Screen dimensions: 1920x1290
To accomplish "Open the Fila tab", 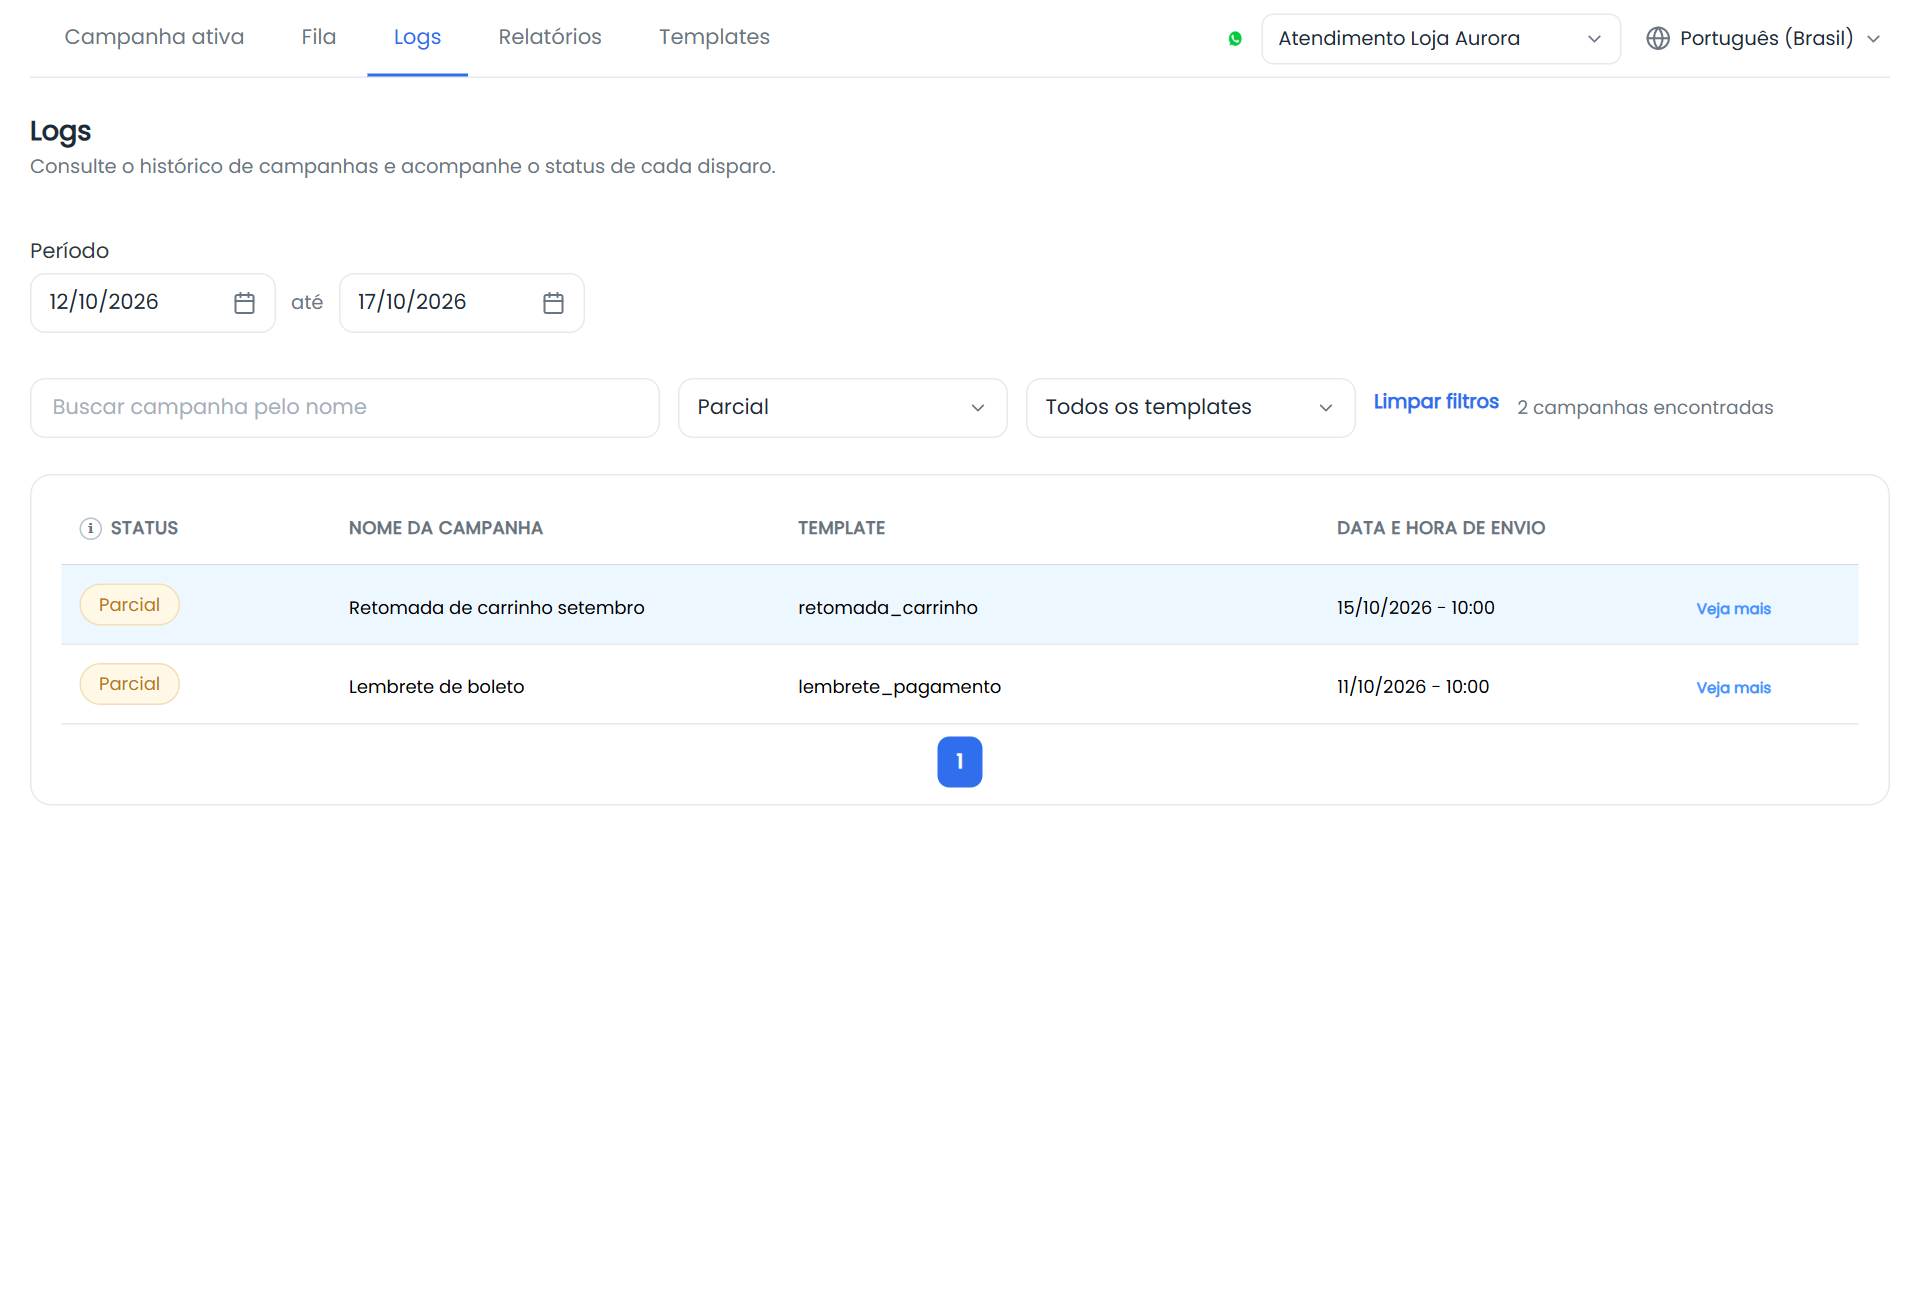I will pyautogui.click(x=319, y=37).
